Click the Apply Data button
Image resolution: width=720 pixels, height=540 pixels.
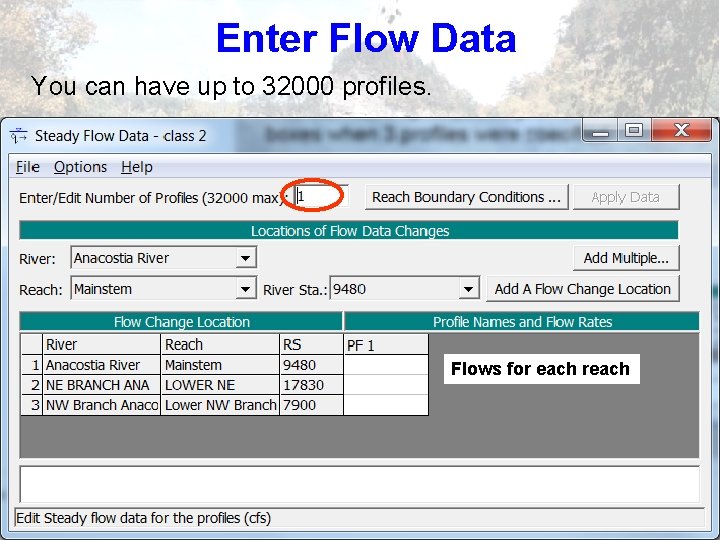pyautogui.click(x=626, y=197)
